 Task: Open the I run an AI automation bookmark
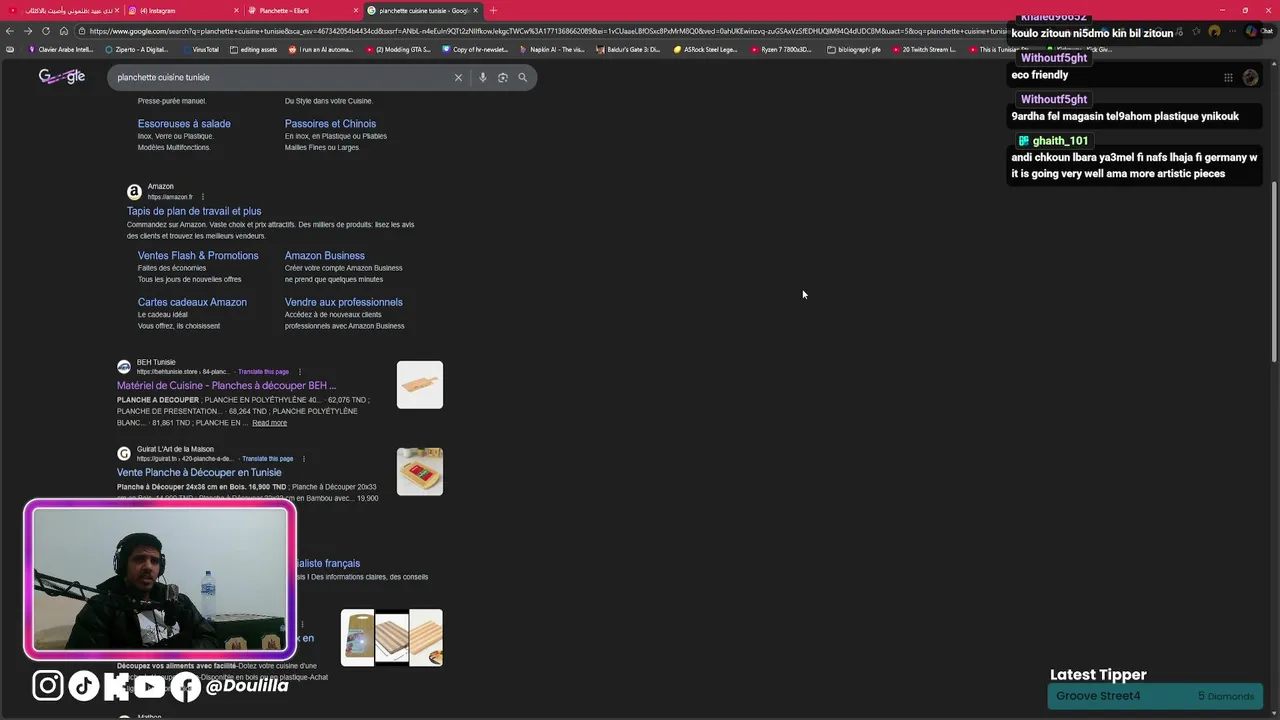point(321,49)
